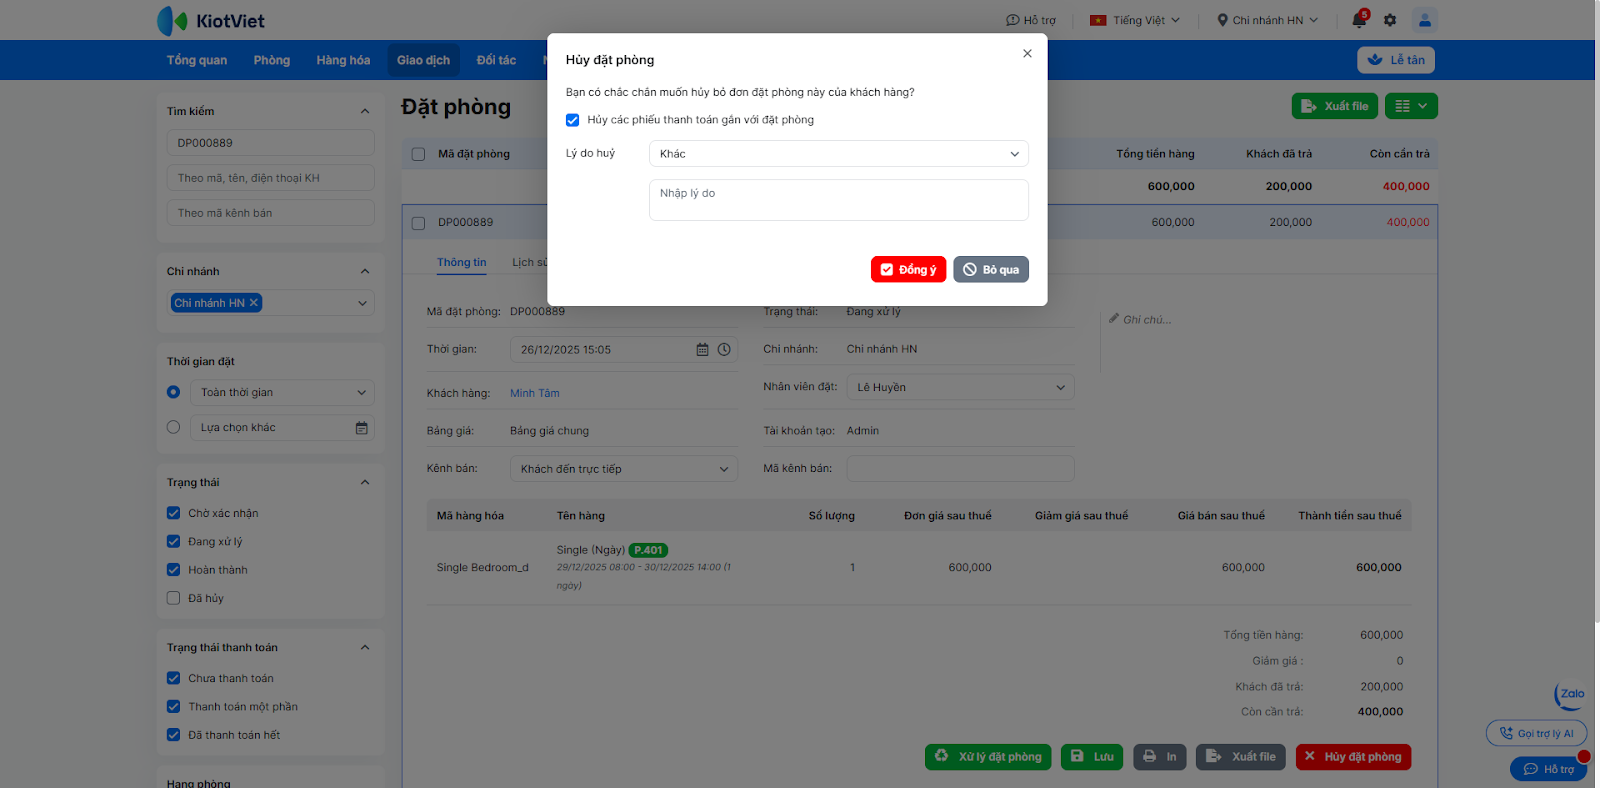Toggle Hủy các phiếu thanh toán checkbox
The width and height of the screenshot is (1600, 788).
point(573,120)
